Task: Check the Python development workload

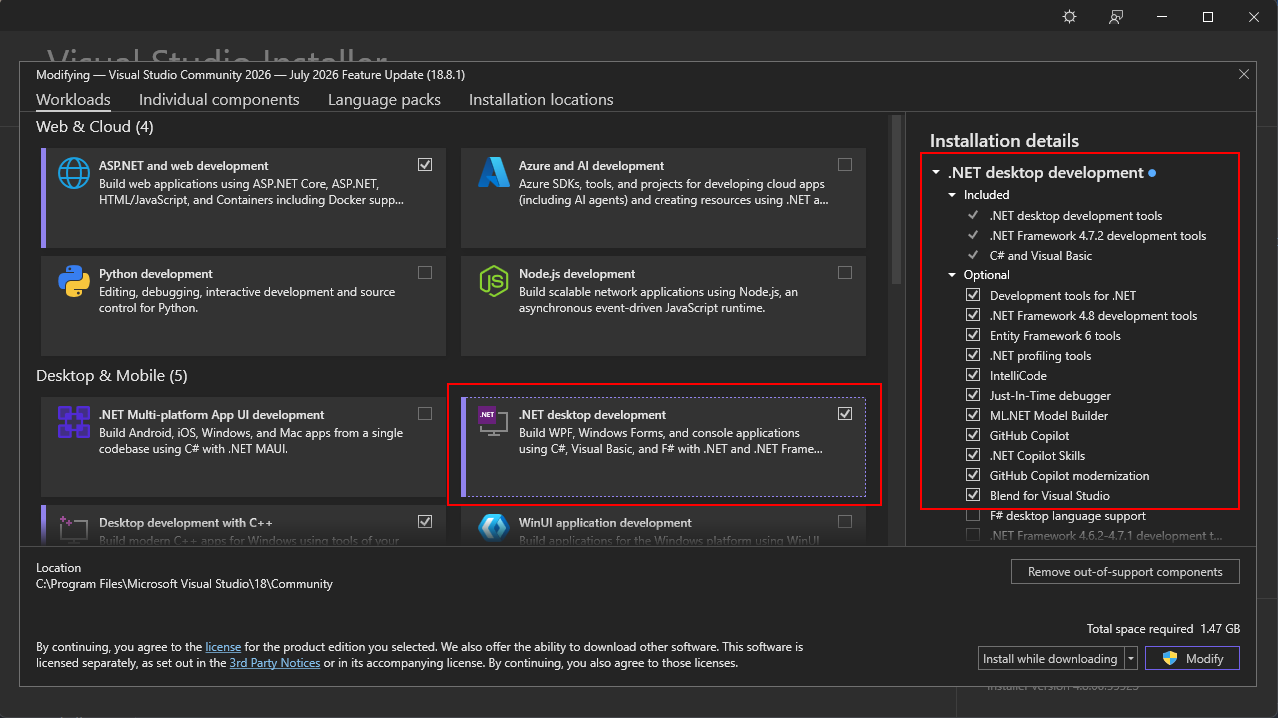Action: pos(425,272)
